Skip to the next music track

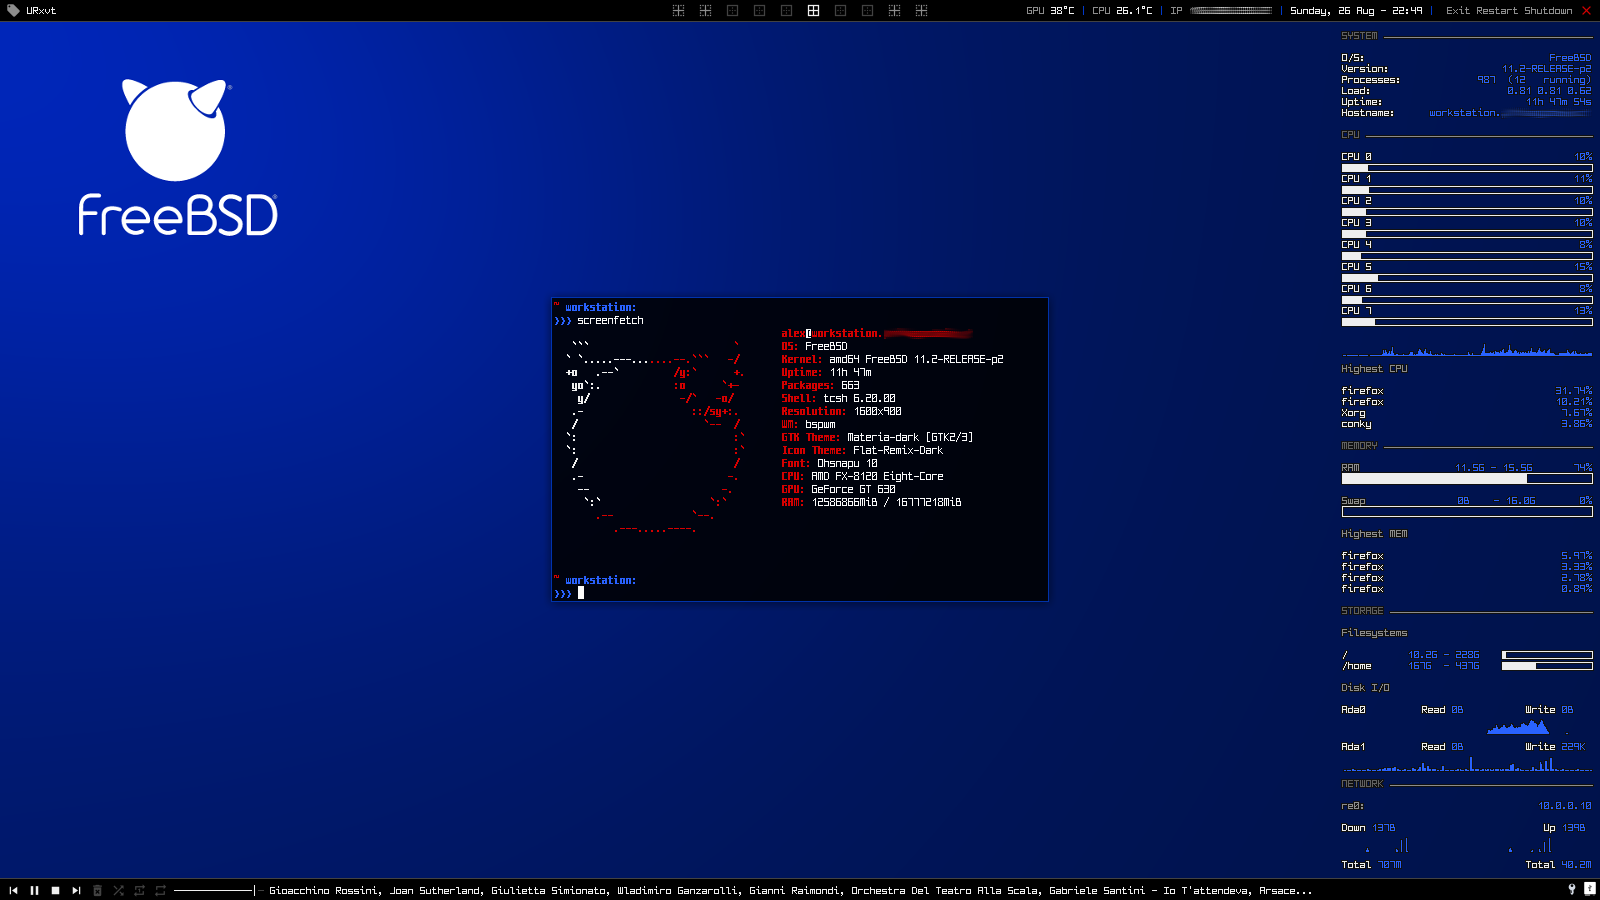[76, 890]
